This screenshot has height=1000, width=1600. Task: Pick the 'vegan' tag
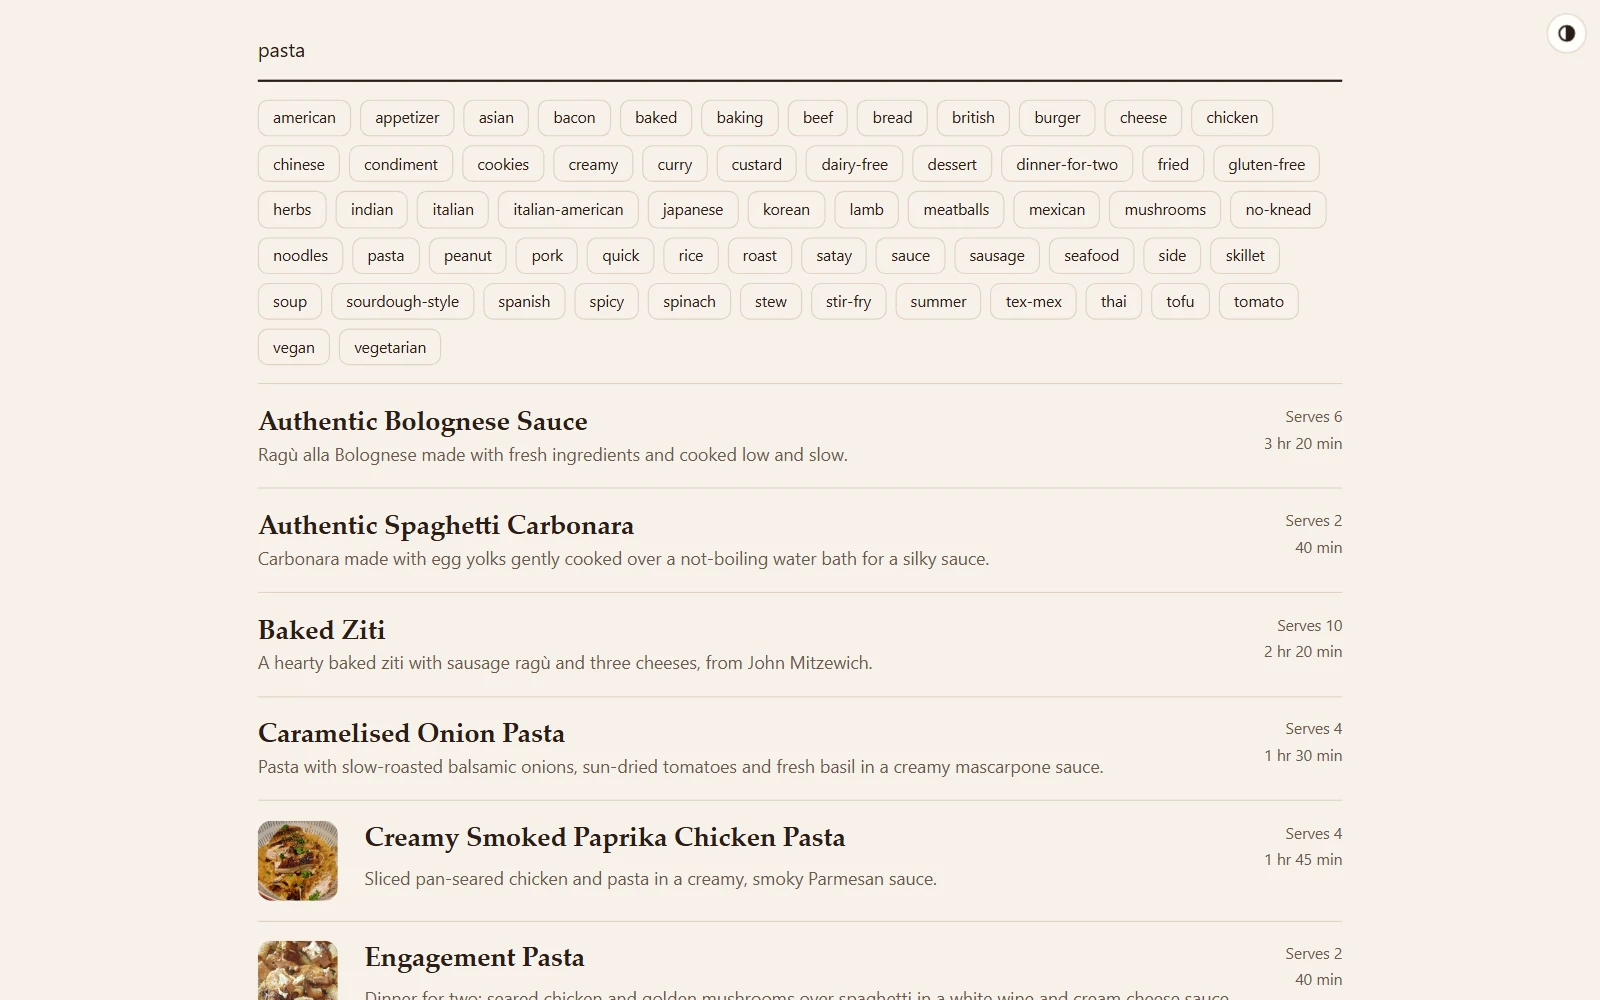pos(294,348)
